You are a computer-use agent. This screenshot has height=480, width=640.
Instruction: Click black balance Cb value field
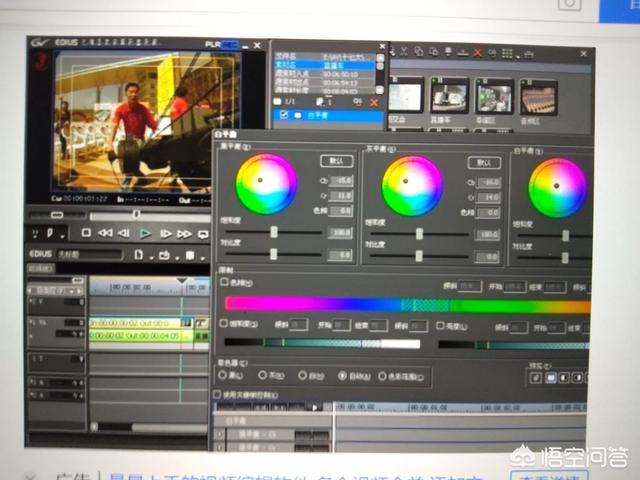pyautogui.click(x=340, y=180)
